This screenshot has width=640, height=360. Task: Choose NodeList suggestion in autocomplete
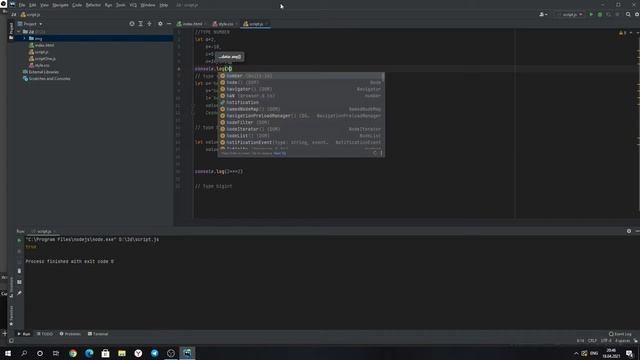(301, 136)
